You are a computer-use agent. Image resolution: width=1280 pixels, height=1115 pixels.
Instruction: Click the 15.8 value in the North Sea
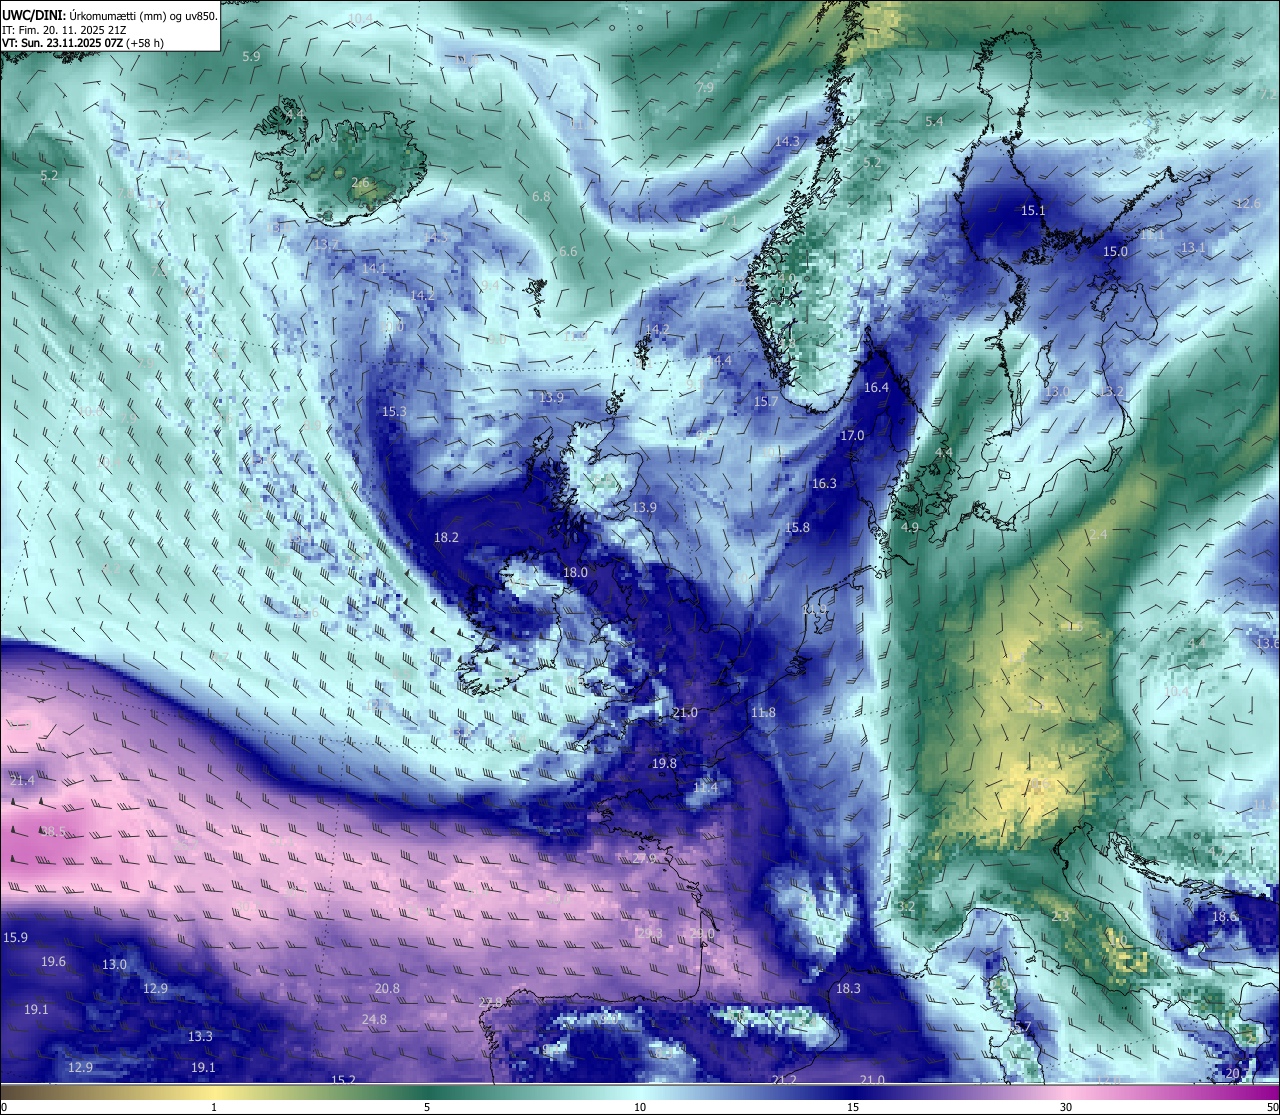(x=797, y=527)
